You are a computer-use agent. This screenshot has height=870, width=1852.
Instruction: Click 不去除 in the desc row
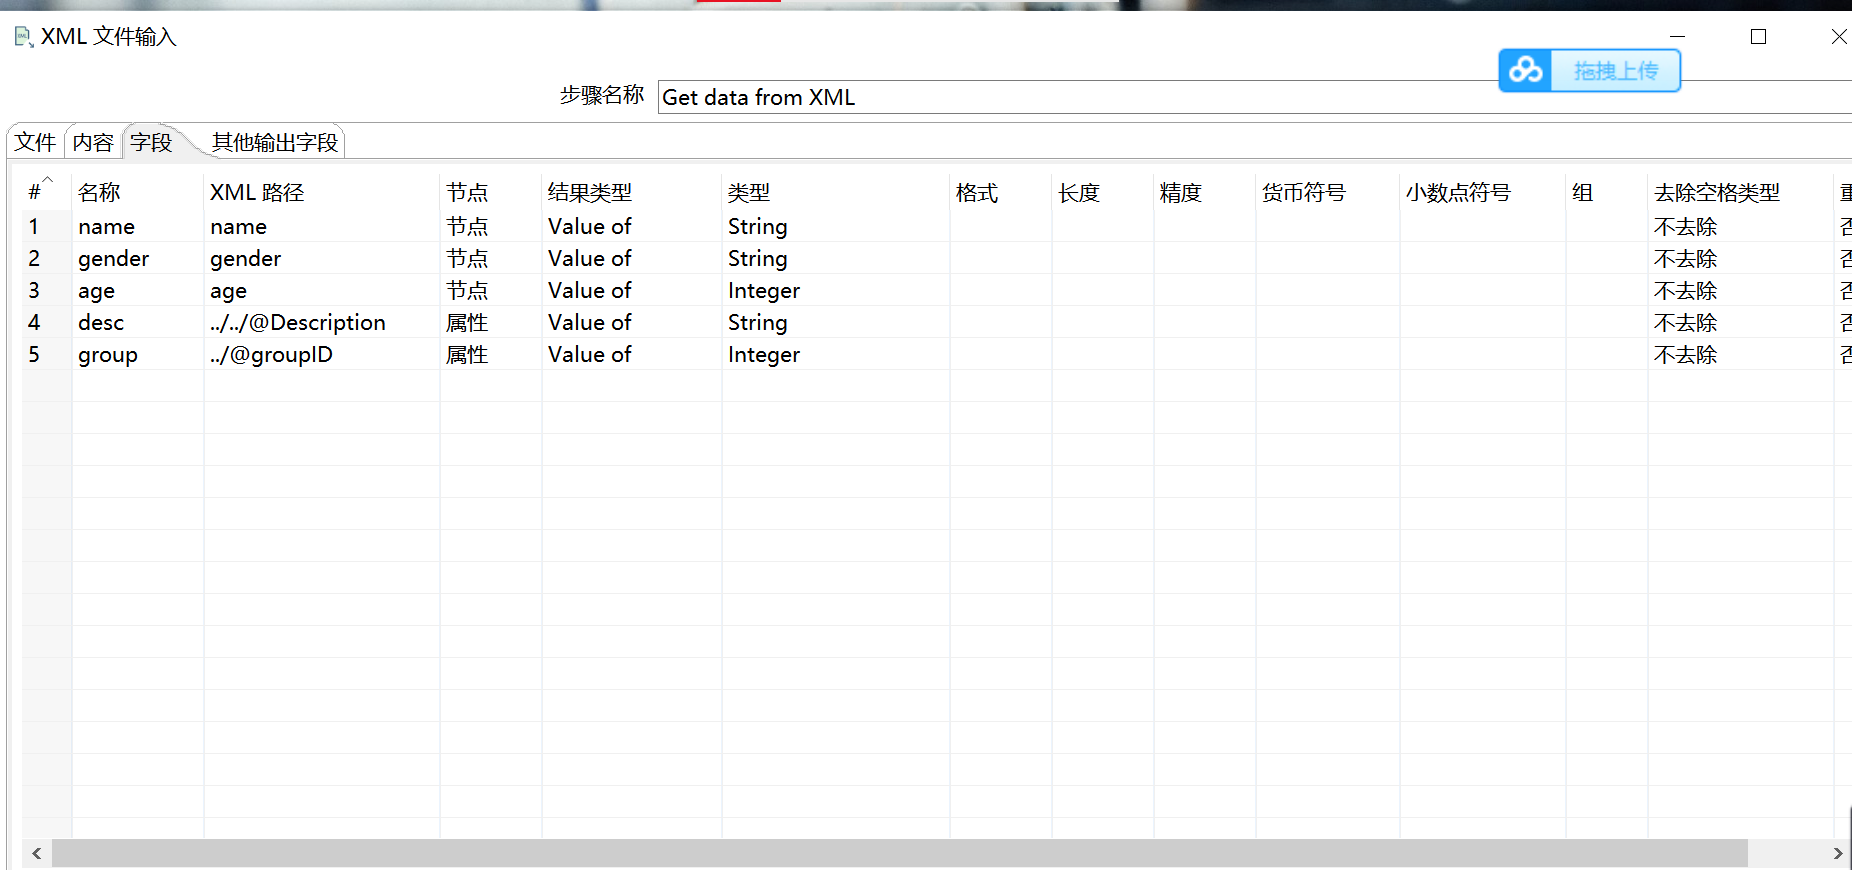[1686, 322]
